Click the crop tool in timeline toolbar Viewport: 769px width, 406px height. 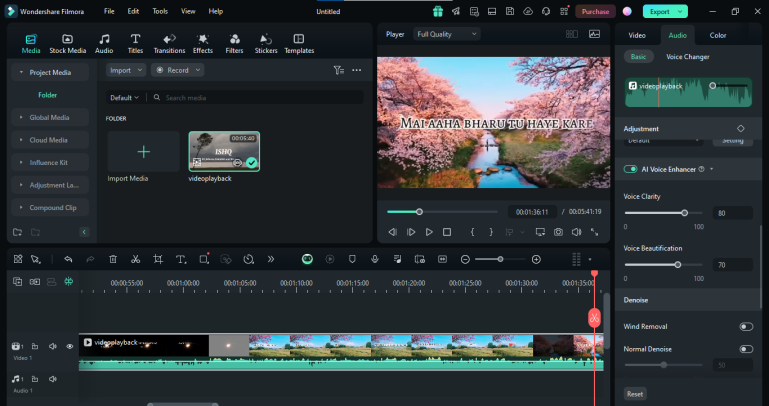(158, 259)
